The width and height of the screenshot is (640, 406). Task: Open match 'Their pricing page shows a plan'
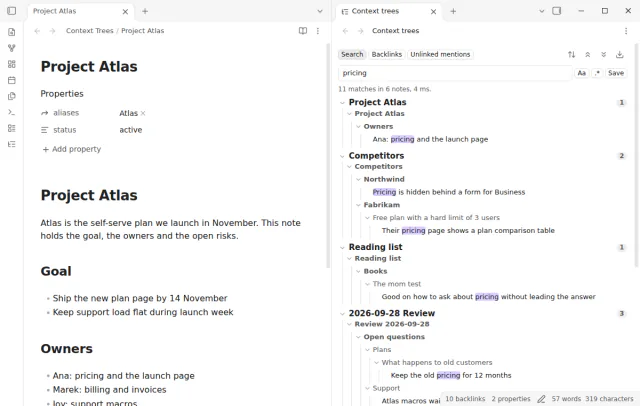click(468, 231)
